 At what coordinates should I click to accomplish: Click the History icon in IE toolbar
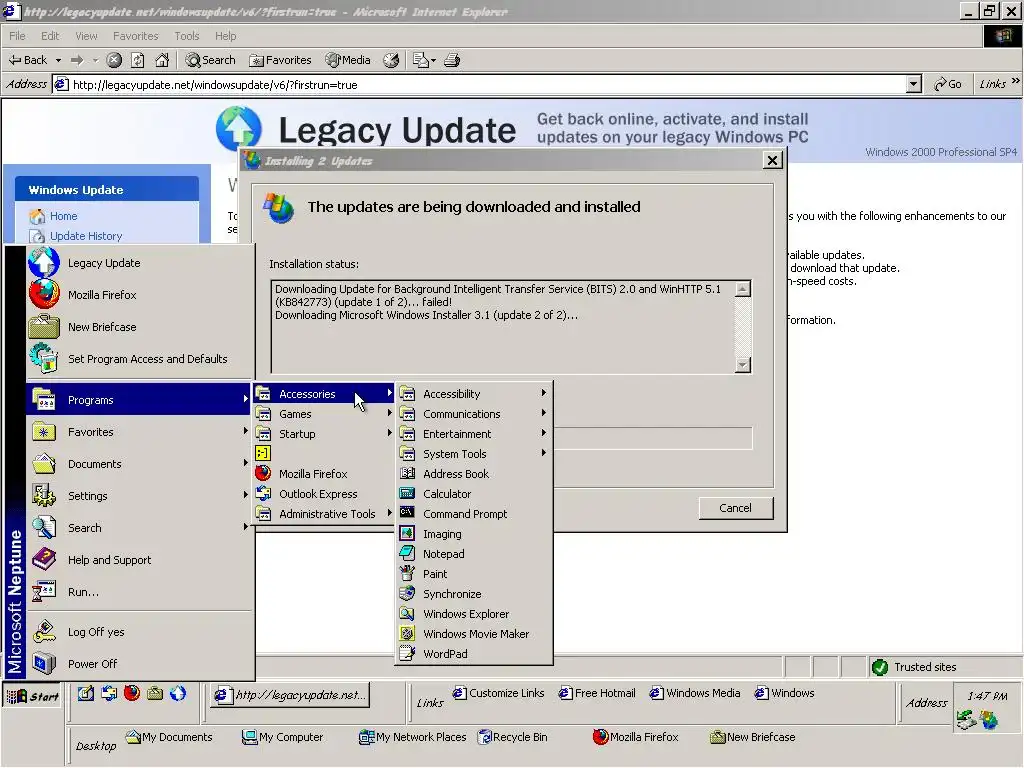pos(391,60)
